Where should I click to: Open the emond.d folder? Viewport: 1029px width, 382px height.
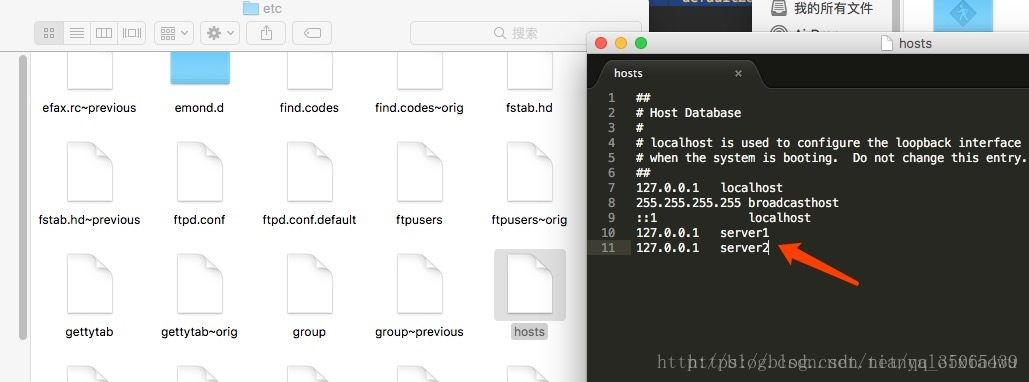(x=200, y=68)
